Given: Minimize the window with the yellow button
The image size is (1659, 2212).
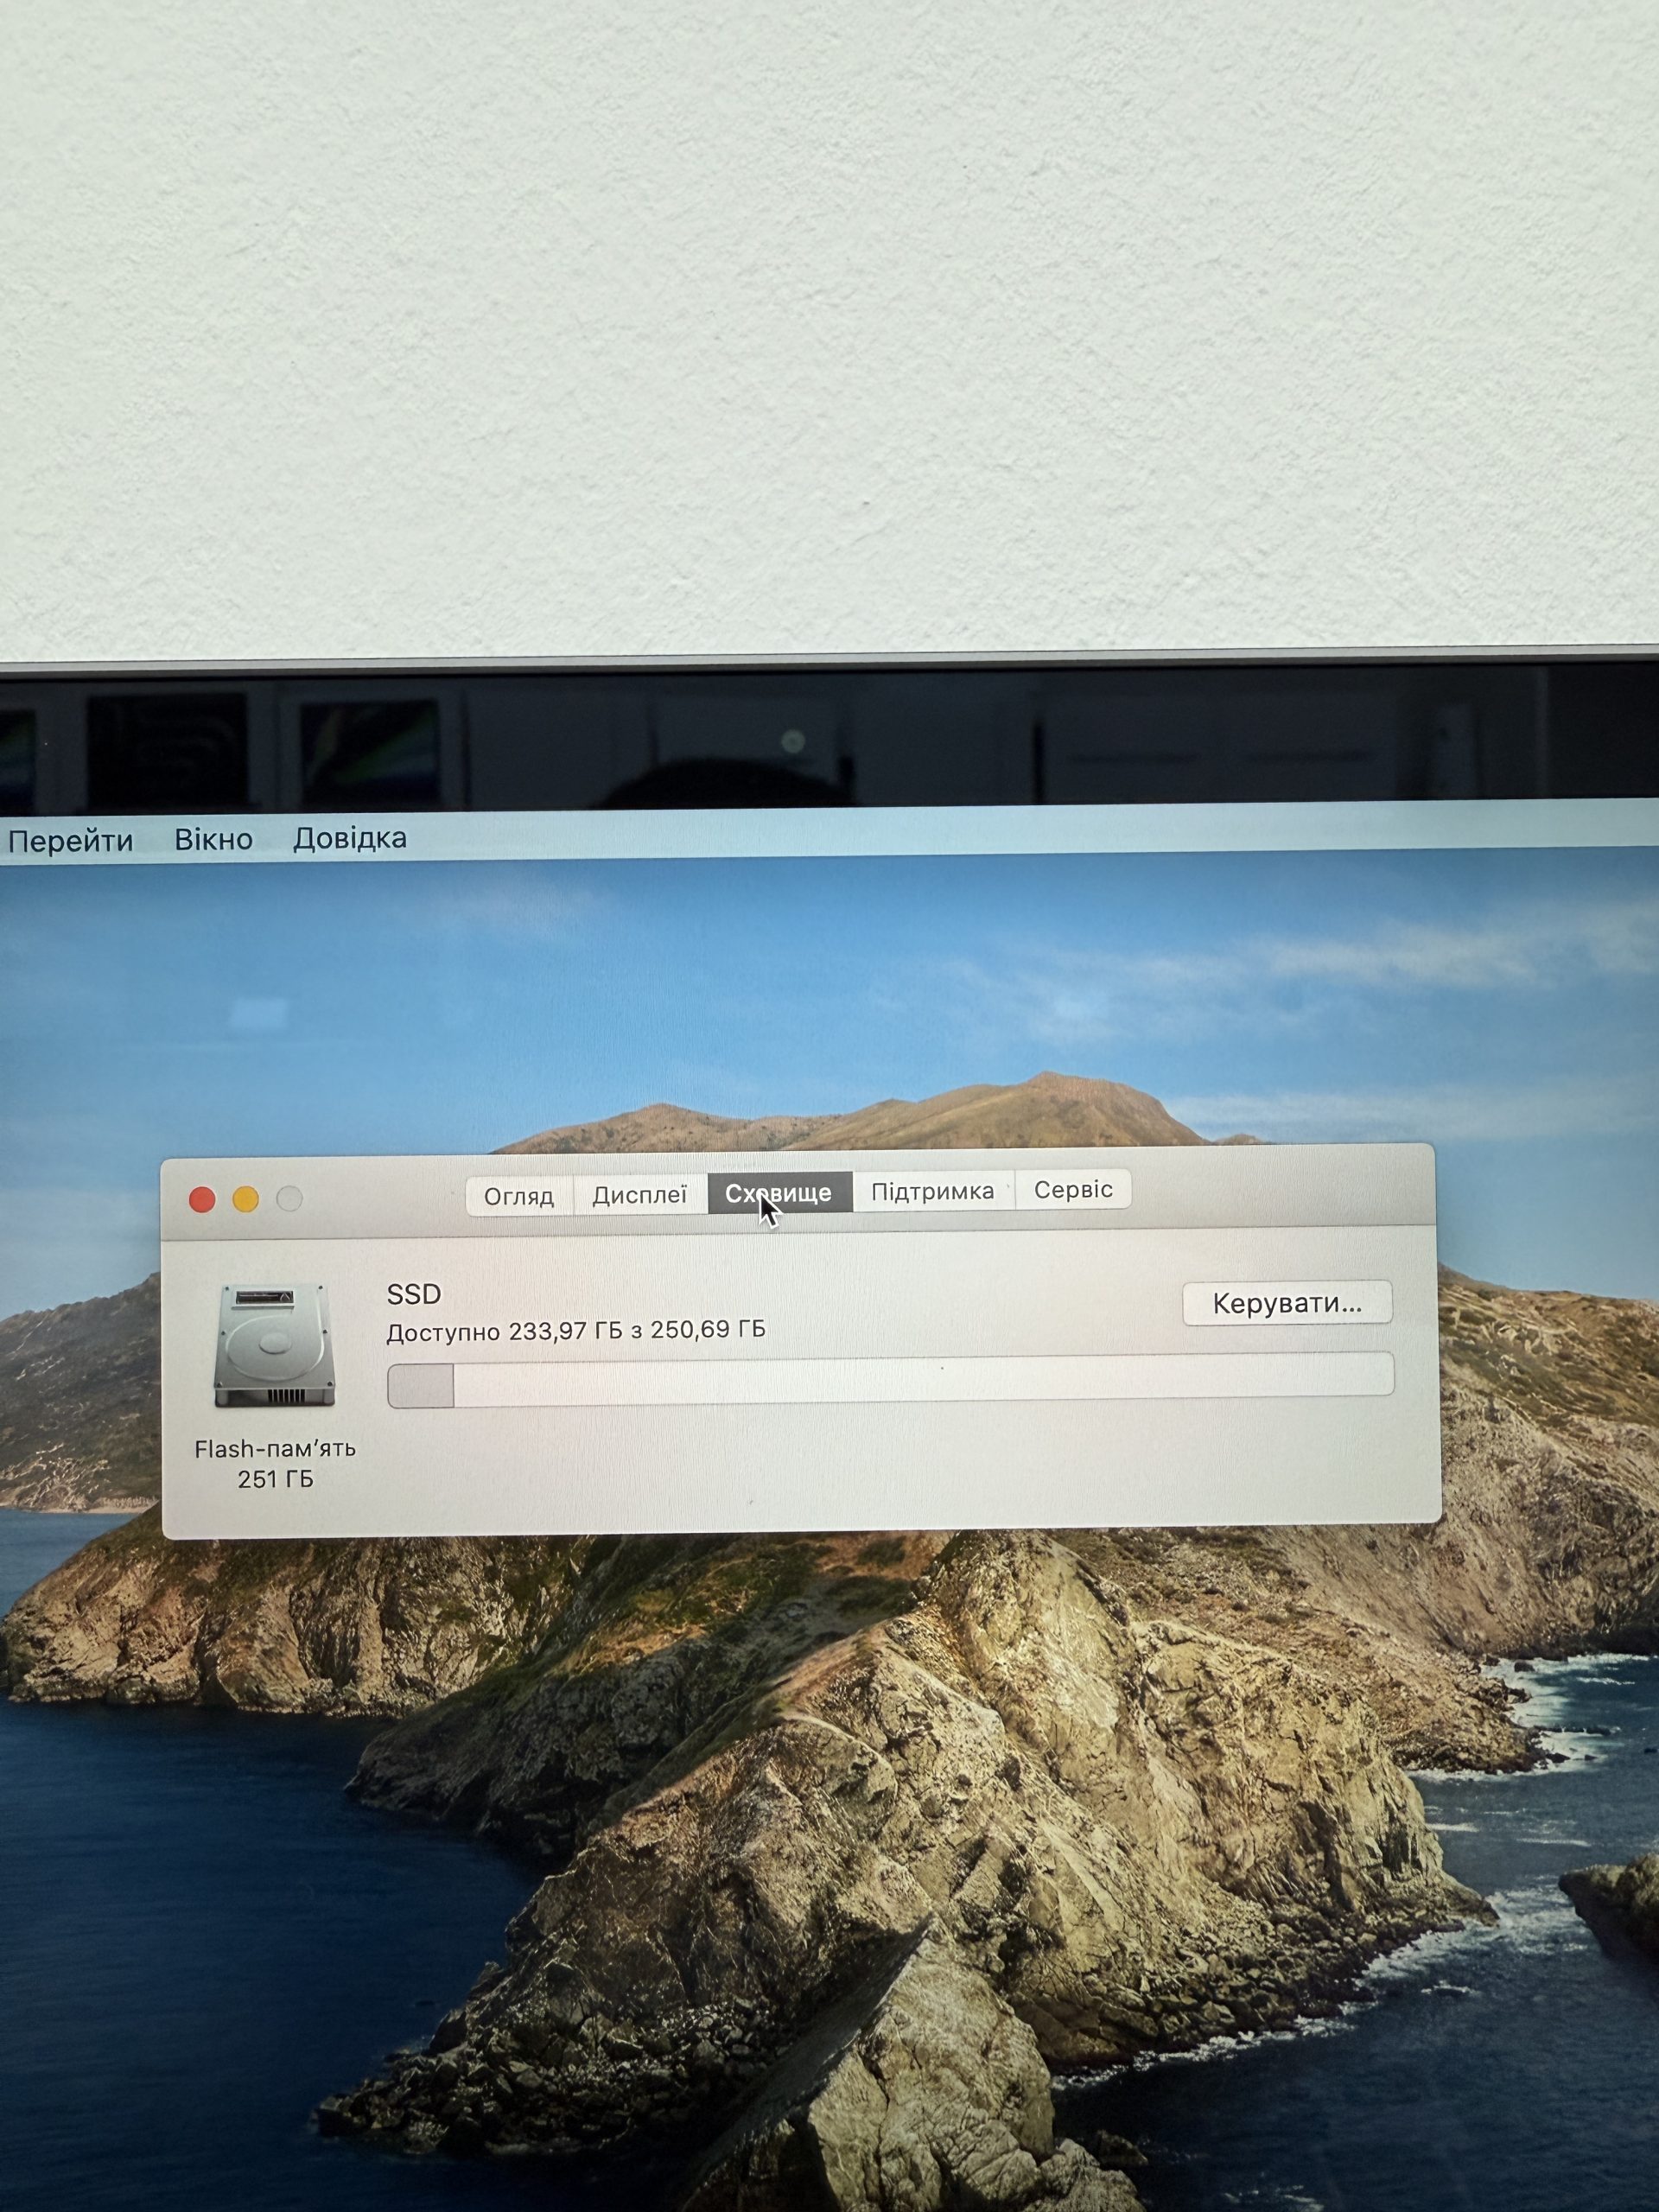Looking at the screenshot, I should (246, 1199).
